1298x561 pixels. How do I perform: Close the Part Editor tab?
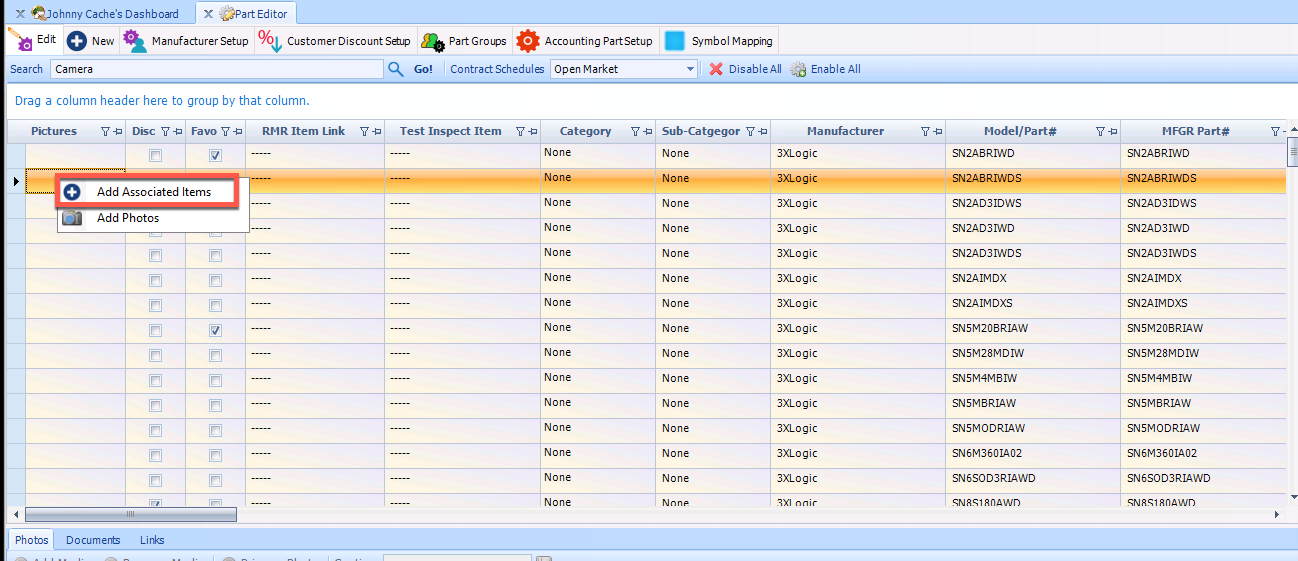[208, 14]
